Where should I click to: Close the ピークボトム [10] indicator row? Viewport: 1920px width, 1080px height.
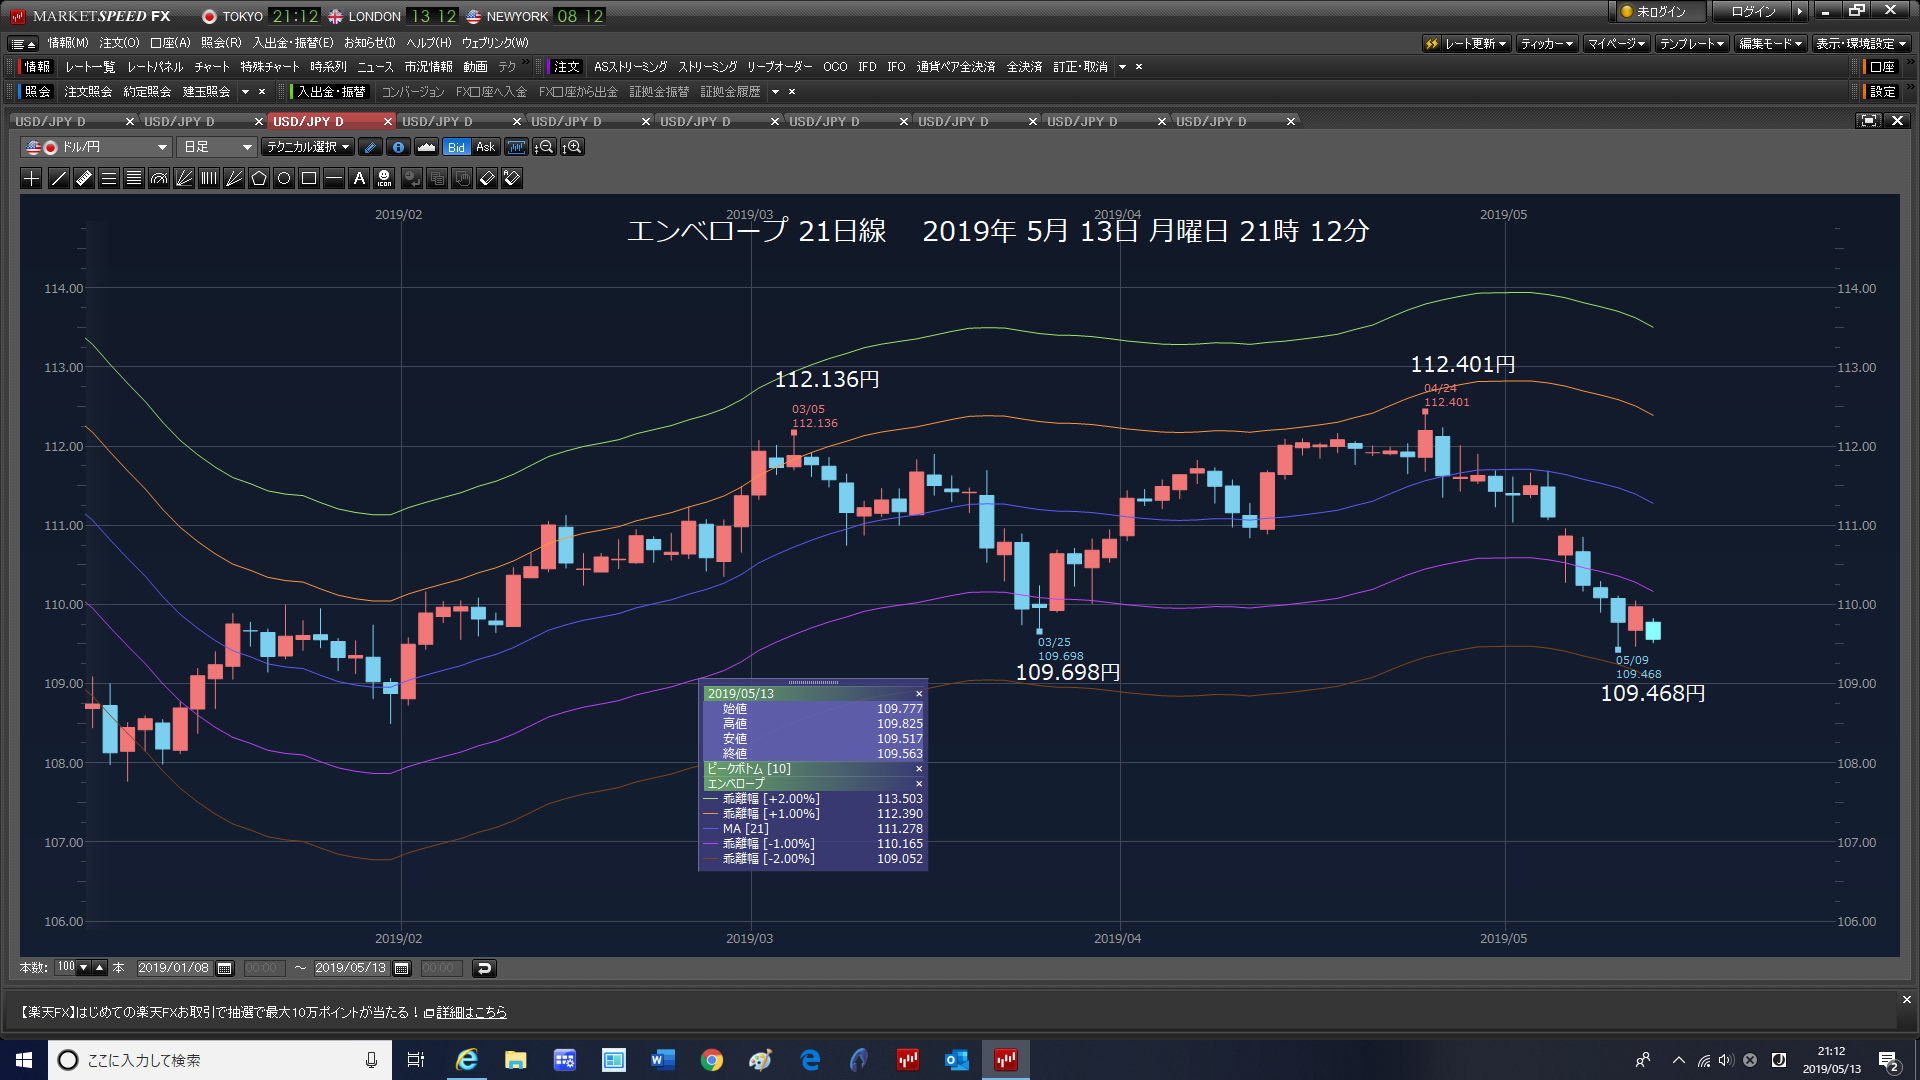pyautogui.click(x=919, y=769)
